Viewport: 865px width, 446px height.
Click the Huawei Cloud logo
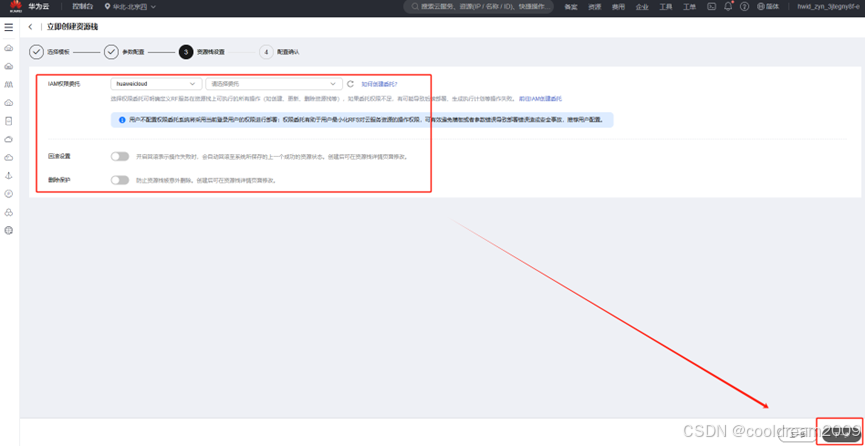point(15,7)
